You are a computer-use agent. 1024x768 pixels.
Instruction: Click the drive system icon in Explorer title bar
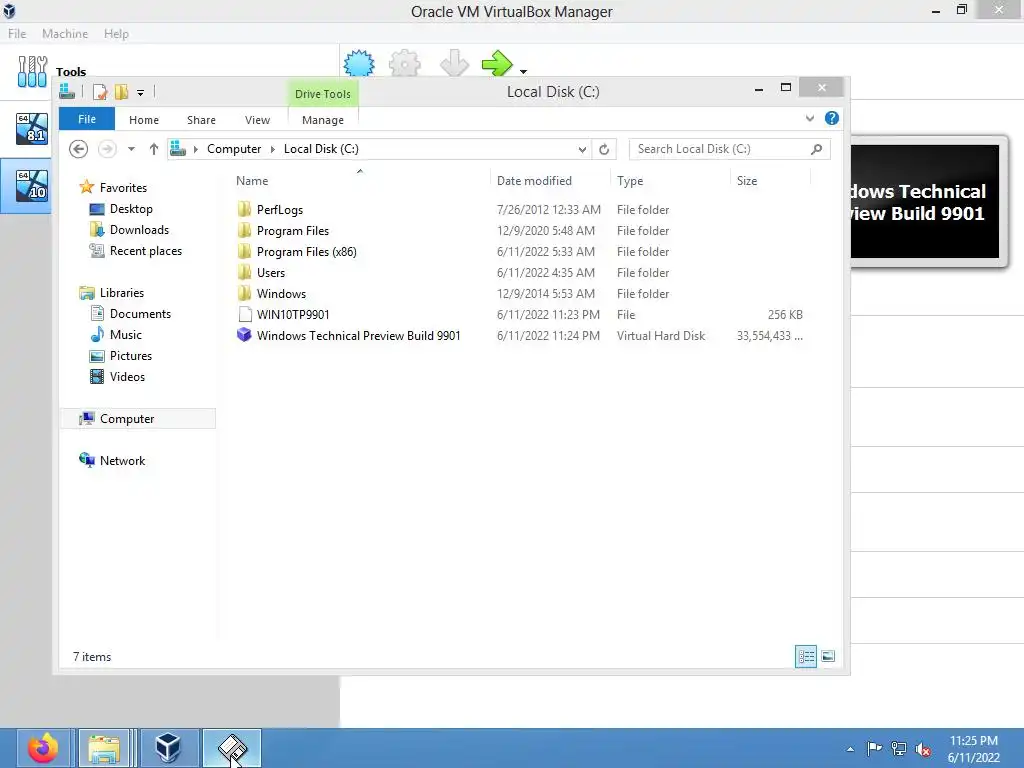coord(67,91)
